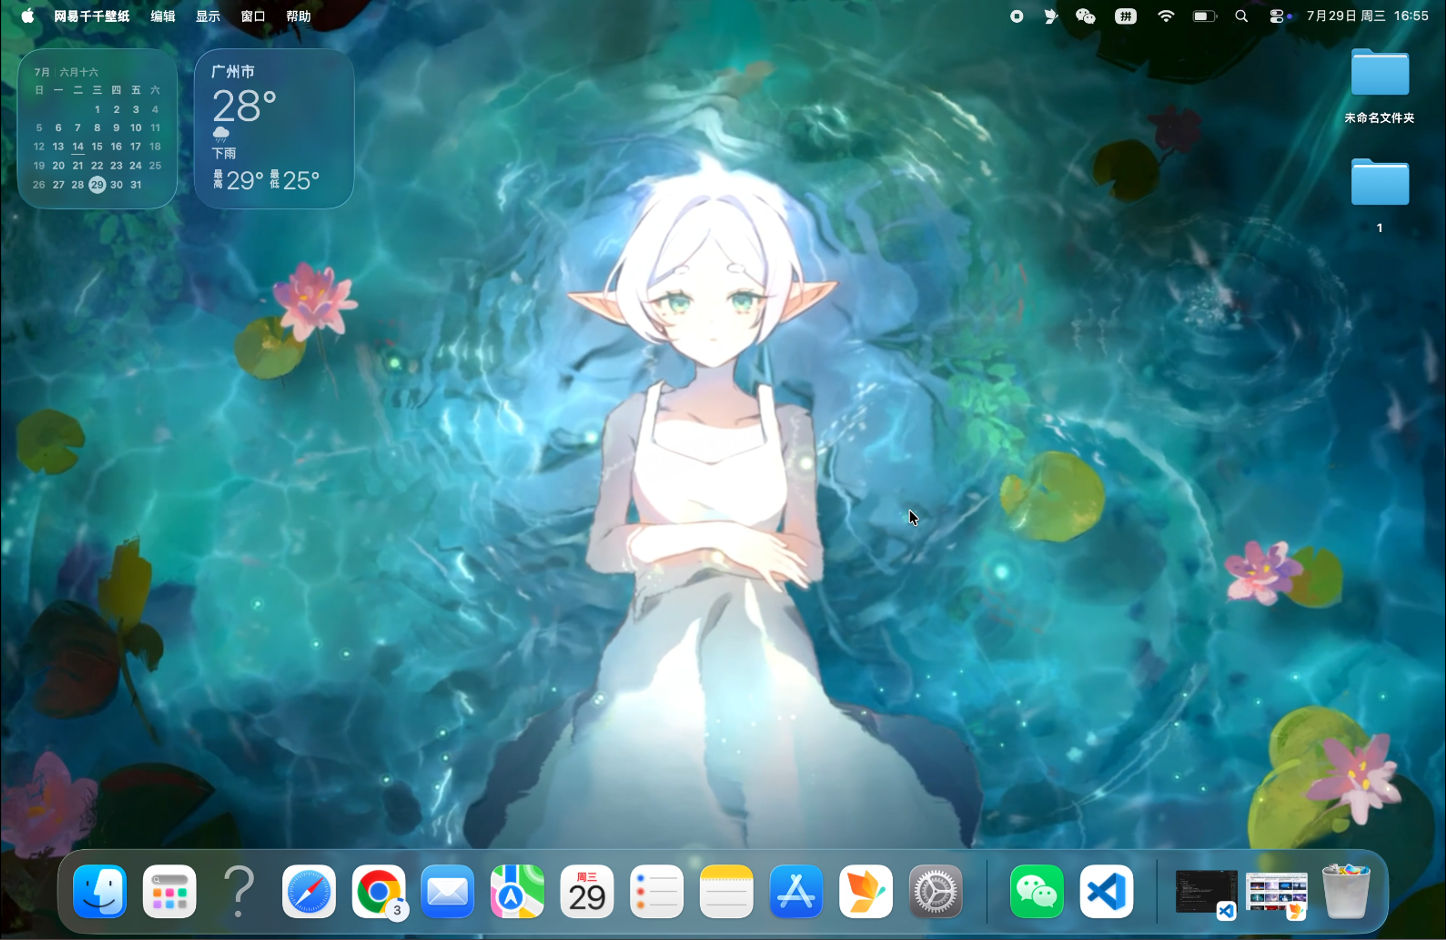Open the Wi-Fi status menu
Viewport: 1446px width, 940px height.
click(x=1166, y=16)
